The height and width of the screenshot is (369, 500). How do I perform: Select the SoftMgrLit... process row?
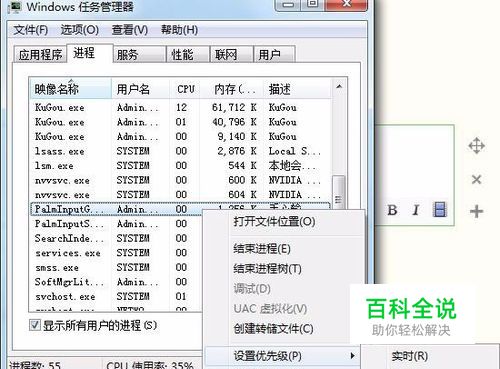coord(116,282)
